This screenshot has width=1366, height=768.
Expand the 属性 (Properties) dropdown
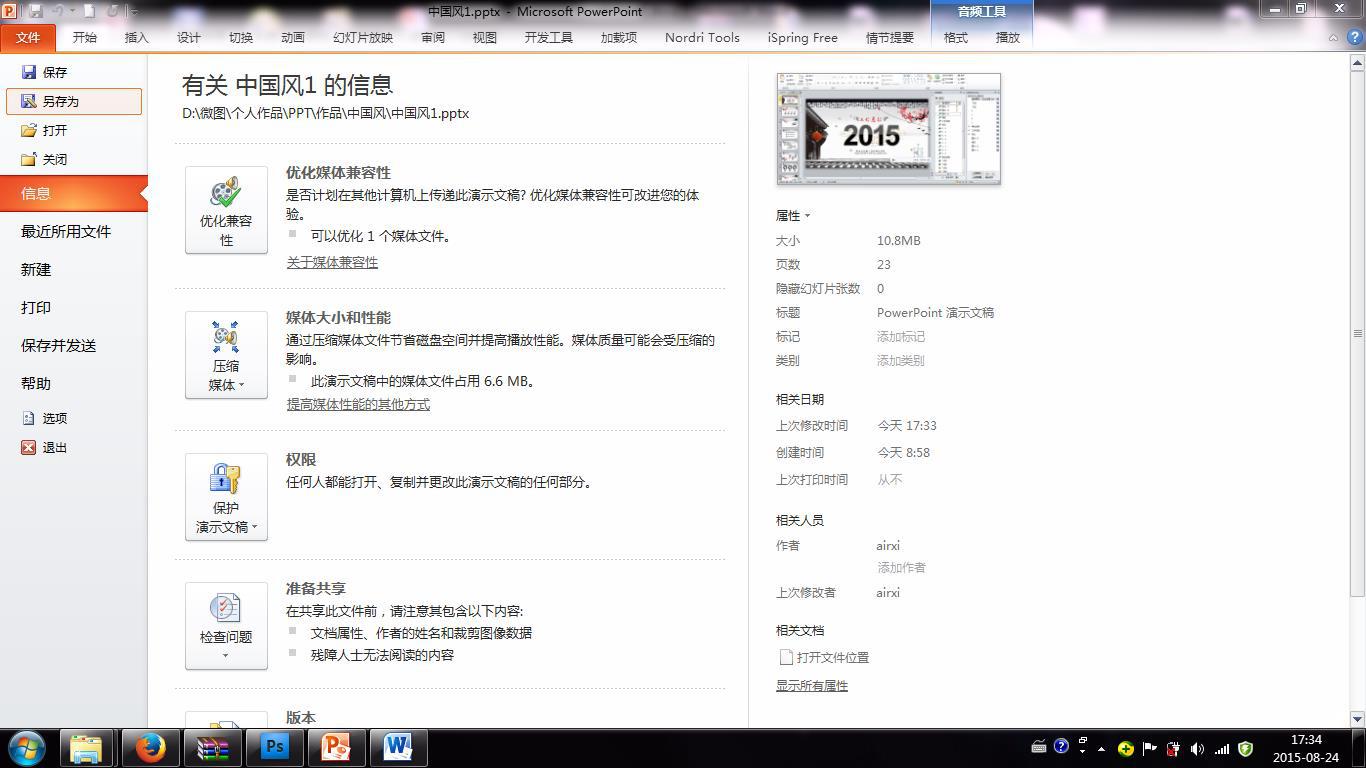pyautogui.click(x=793, y=215)
